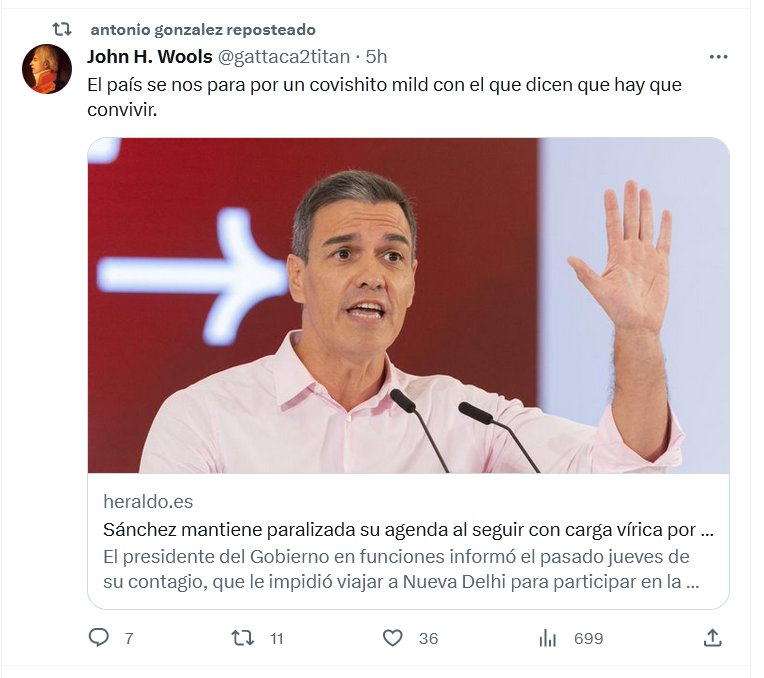
Task: Click the @gattaca2titan handle
Action: [x=284, y=57]
